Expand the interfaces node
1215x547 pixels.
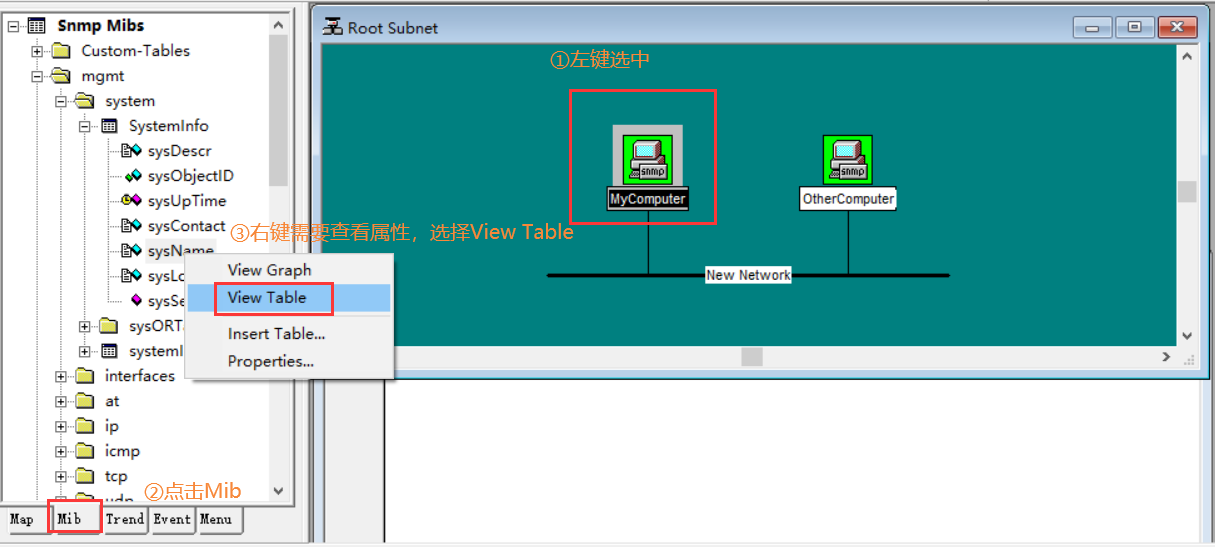tap(61, 376)
